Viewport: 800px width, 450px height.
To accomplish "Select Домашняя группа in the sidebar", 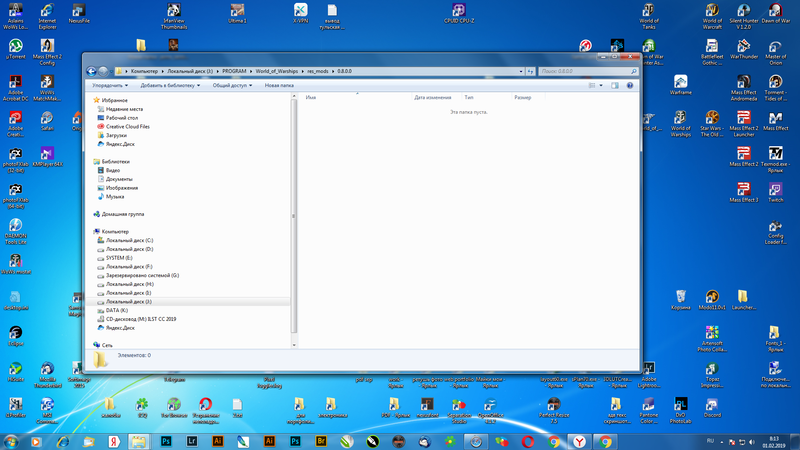I will point(122,214).
